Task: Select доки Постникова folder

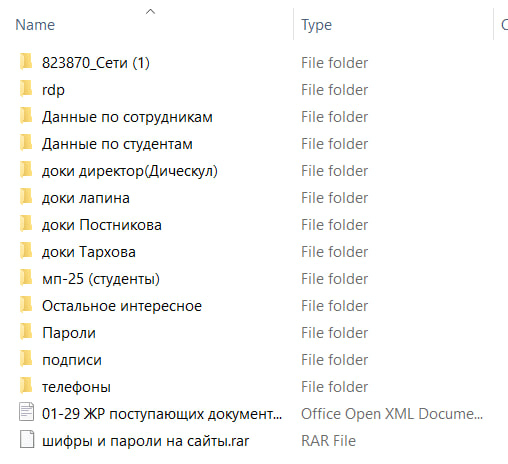Action: pyautogui.click(x=102, y=225)
